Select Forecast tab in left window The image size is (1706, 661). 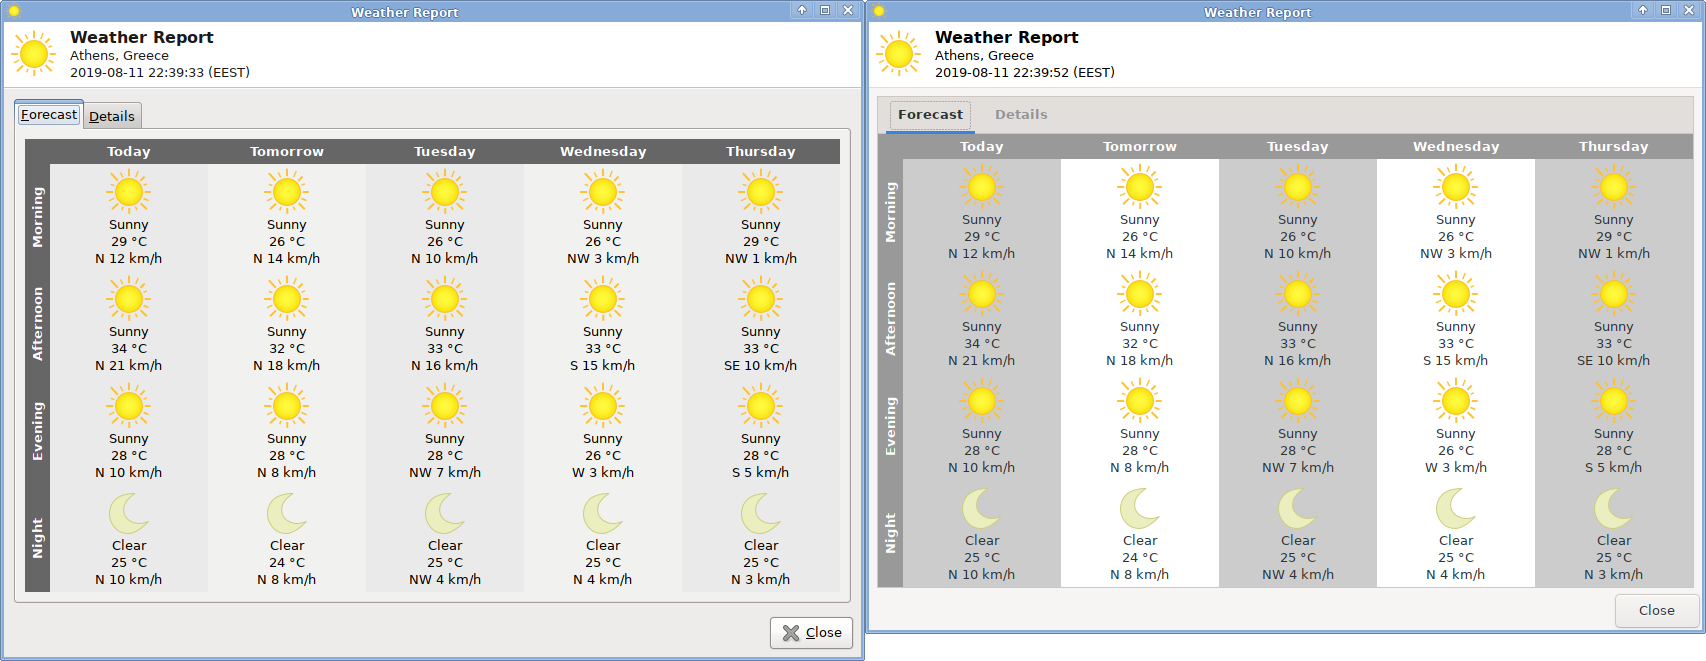click(x=49, y=115)
